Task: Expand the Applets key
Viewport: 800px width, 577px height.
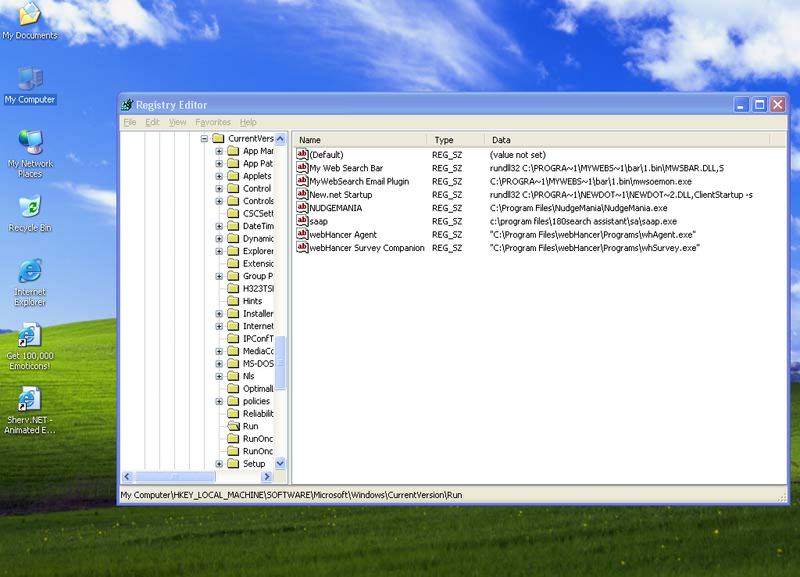Action: (x=219, y=176)
